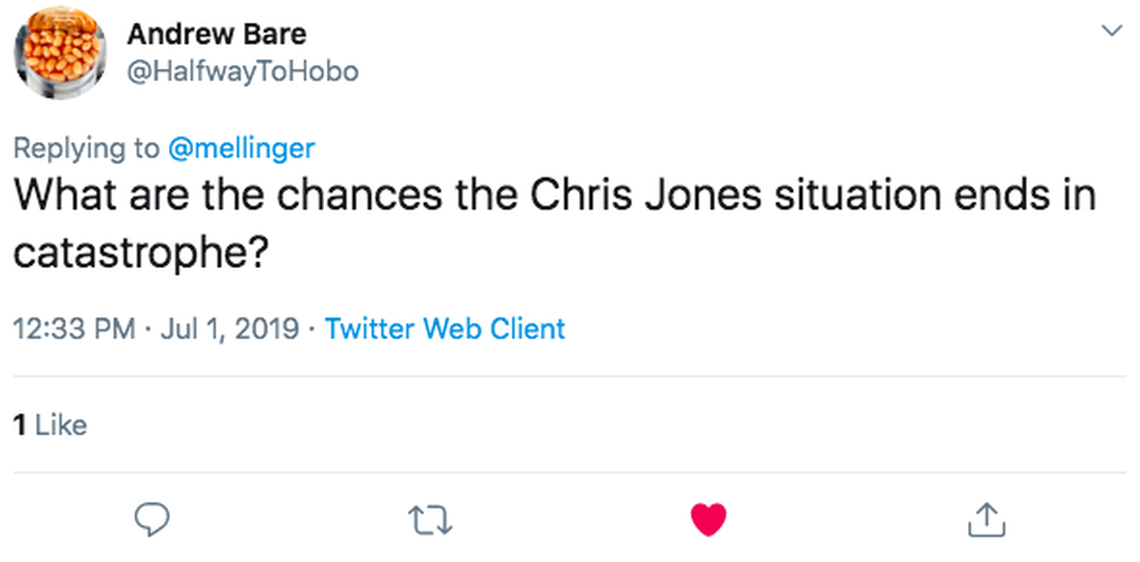Click the Jul 1, 2019 date
The height and width of the screenshot is (562, 1140).
click(x=228, y=328)
